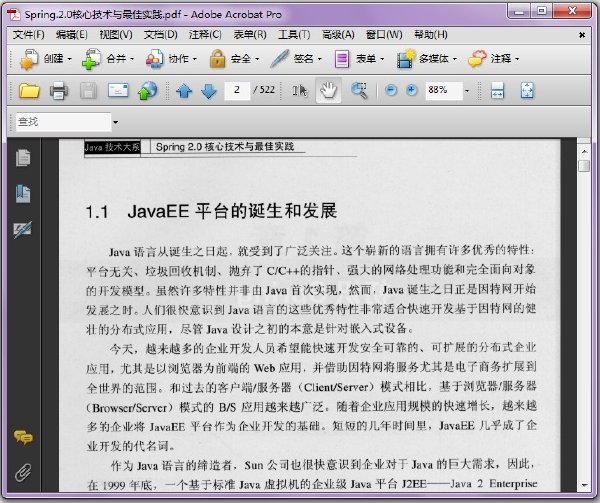
Task: Expand the 注释 toolbar dropdown arrow
Action: tap(517, 59)
